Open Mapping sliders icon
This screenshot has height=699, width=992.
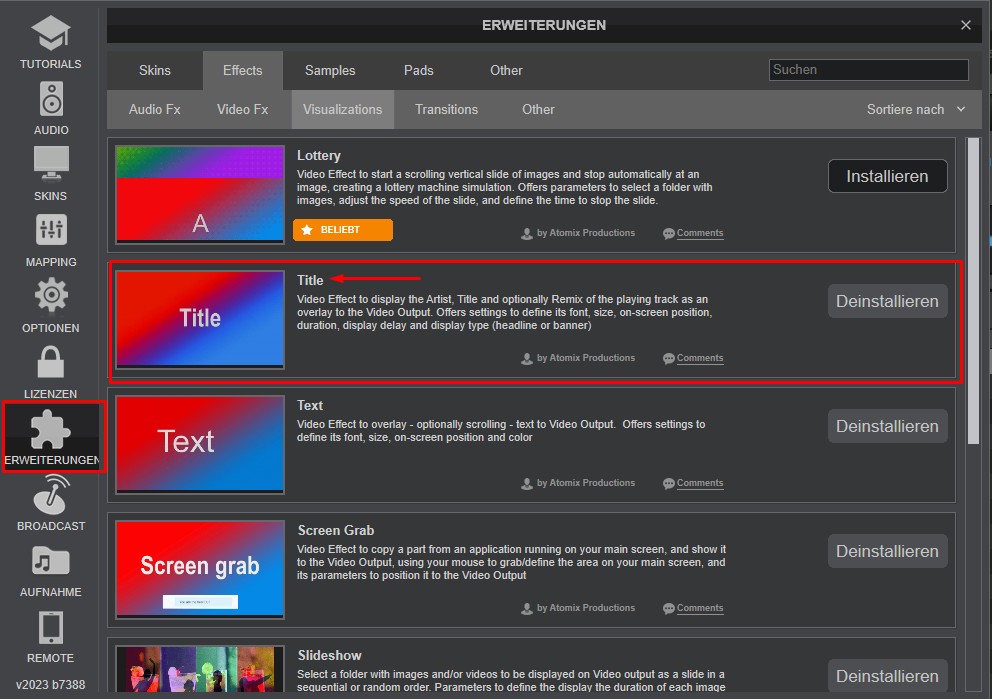point(51,231)
